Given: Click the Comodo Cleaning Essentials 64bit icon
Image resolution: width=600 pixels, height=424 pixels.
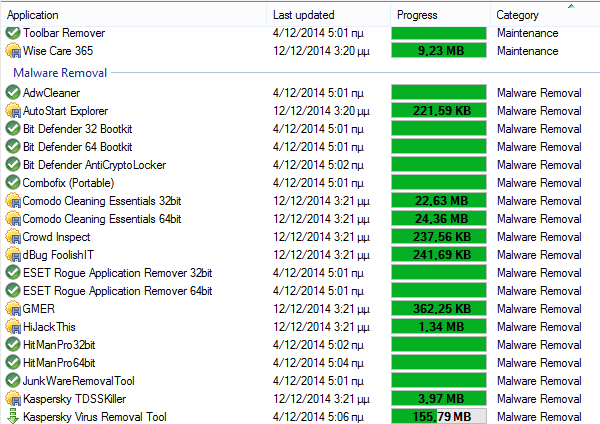Looking at the screenshot, I should coord(13,219).
